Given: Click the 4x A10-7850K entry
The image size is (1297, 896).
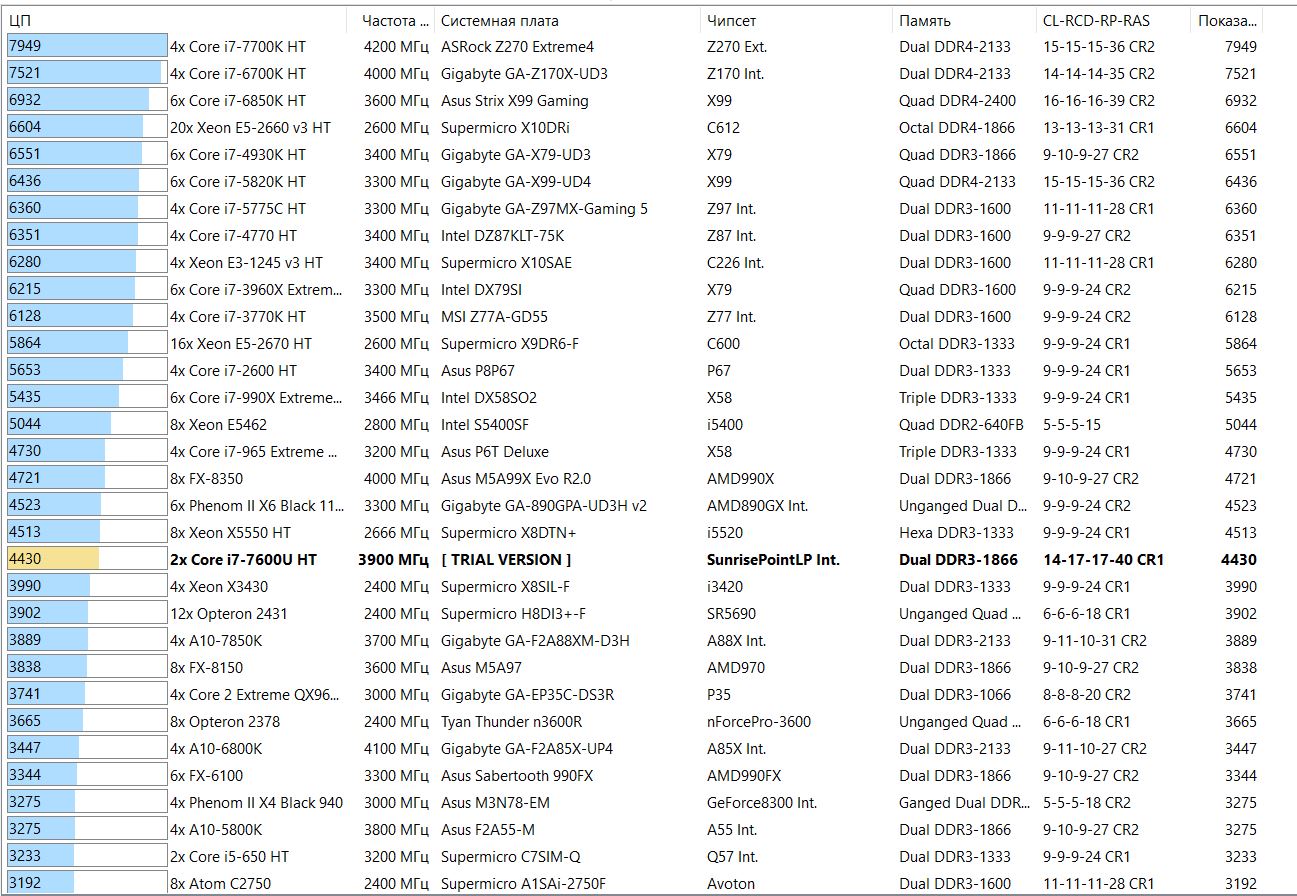Looking at the screenshot, I should (x=215, y=641).
